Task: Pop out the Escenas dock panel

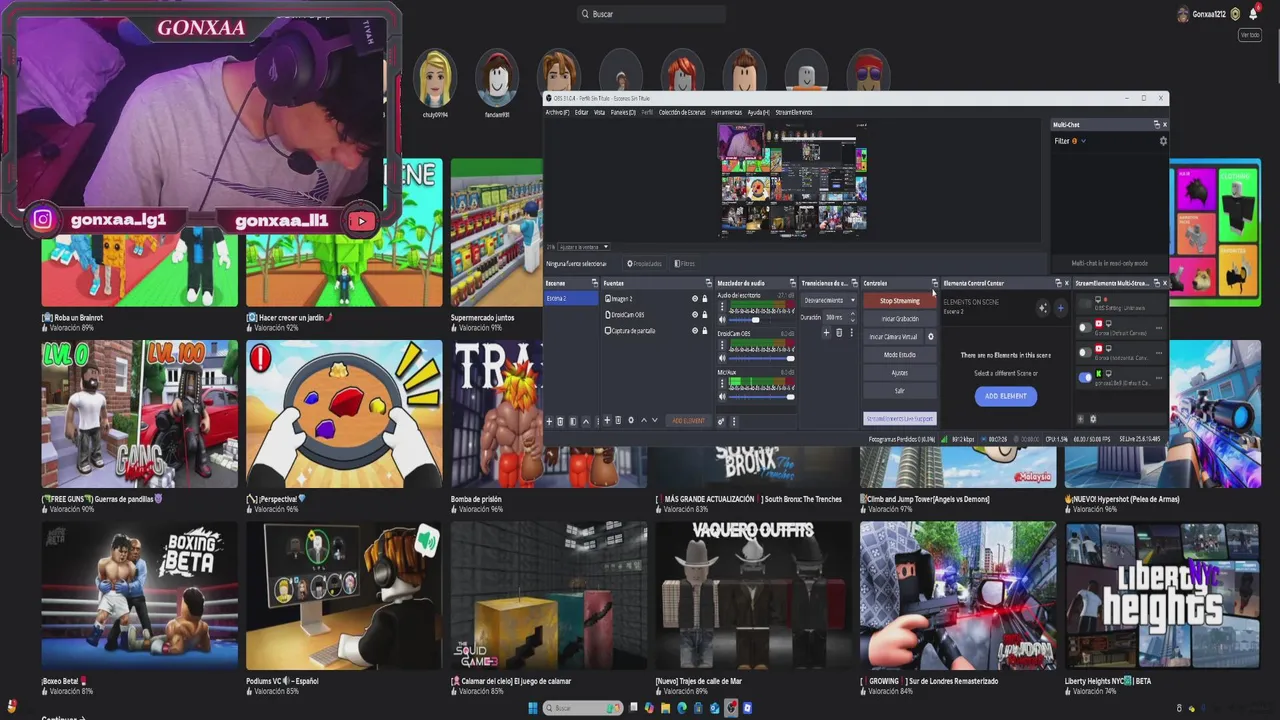Action: coord(595,283)
